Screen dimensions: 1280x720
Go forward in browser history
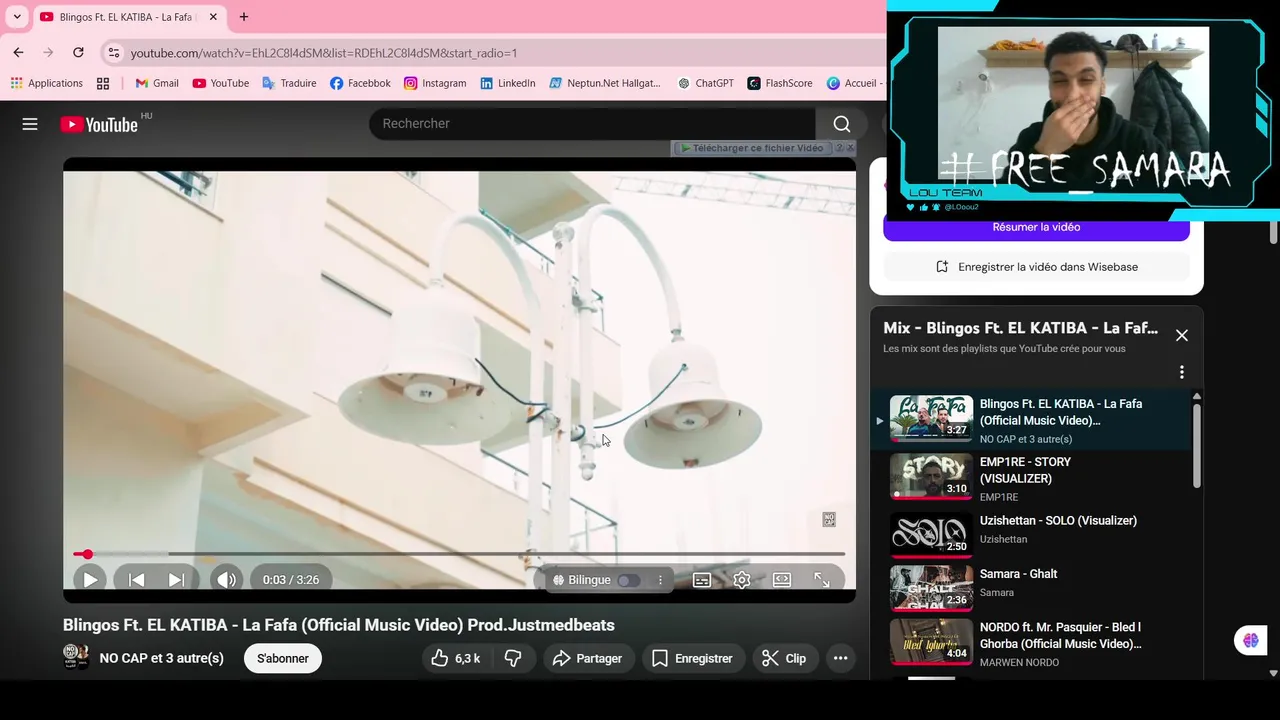point(48,53)
